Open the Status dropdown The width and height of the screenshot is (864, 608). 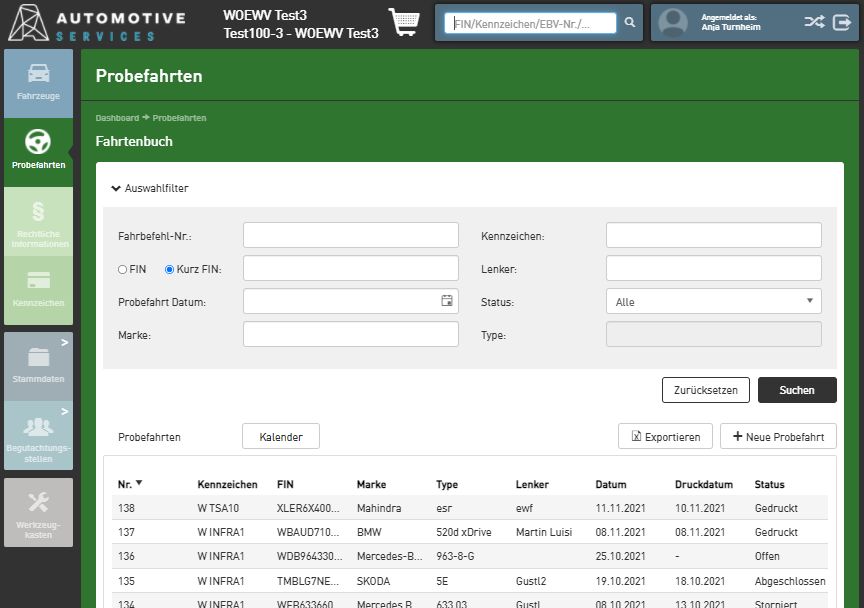[713, 301]
